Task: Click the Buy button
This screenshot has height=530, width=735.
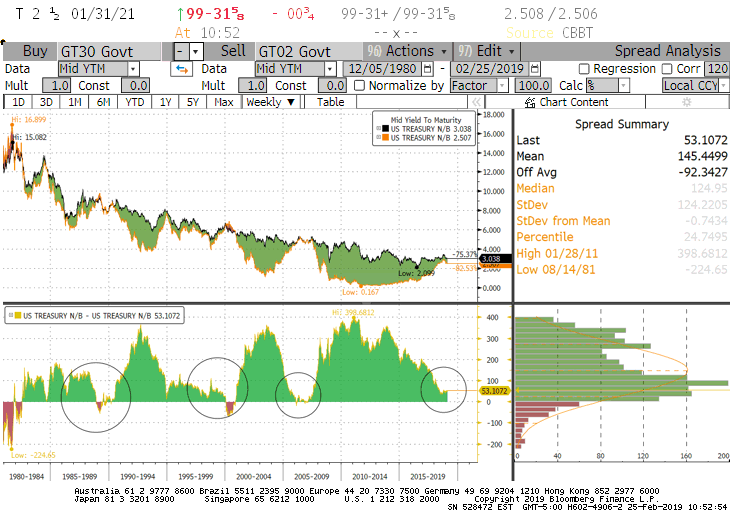Action: click(33, 51)
